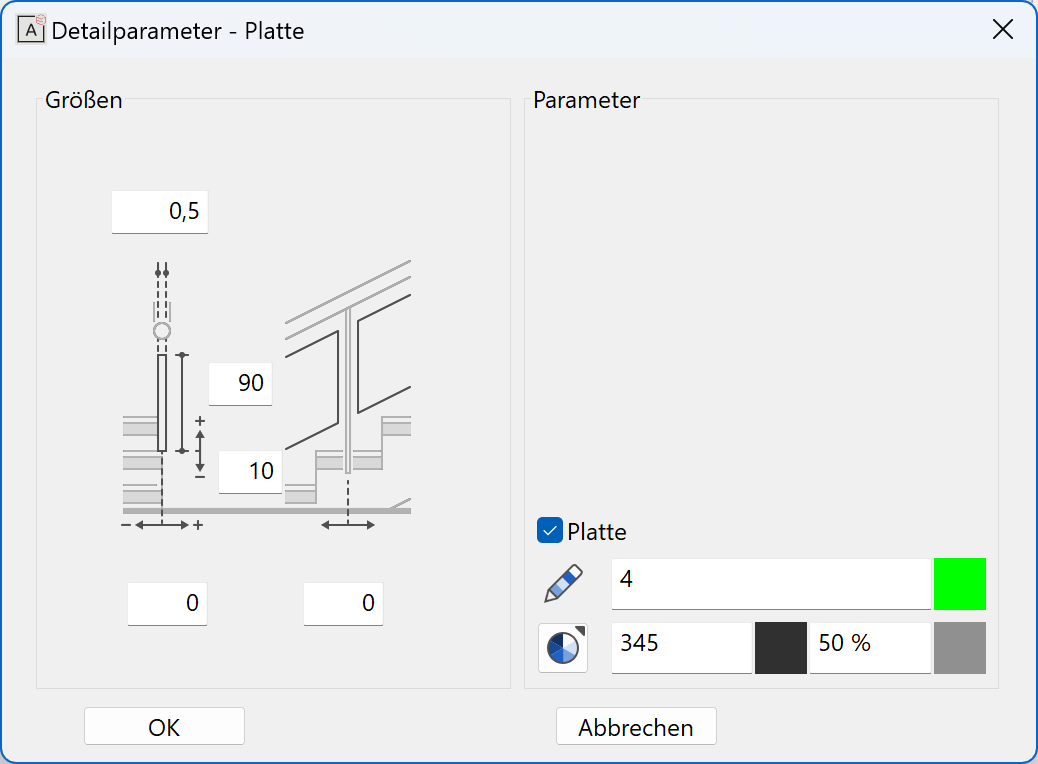Viewport: 1038px width, 764px height.
Task: Focus the pen number field showing 4
Action: tap(771, 583)
